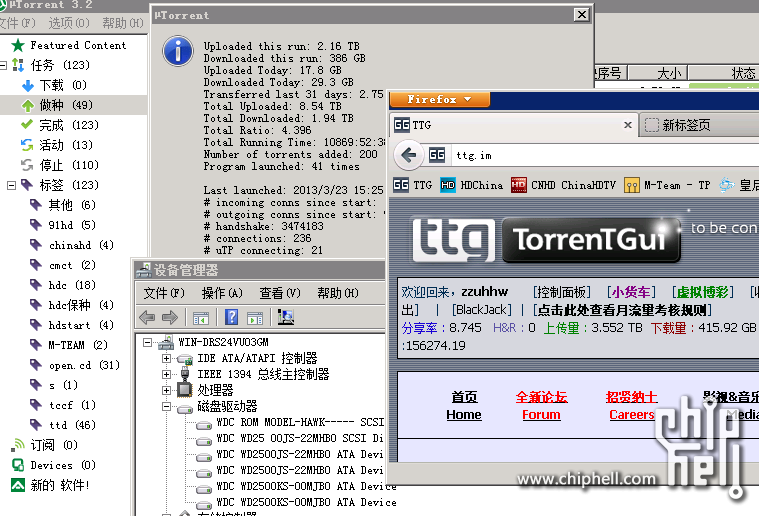This screenshot has width=759, height=516.
Task: Open µTorrent 帮助(H) menu
Action: pos(122,23)
